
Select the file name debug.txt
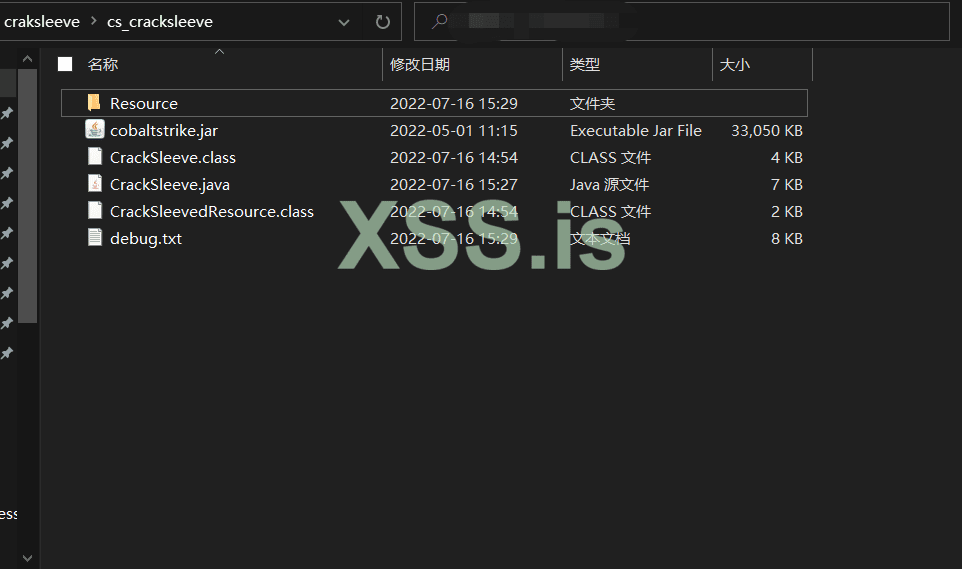(x=145, y=238)
